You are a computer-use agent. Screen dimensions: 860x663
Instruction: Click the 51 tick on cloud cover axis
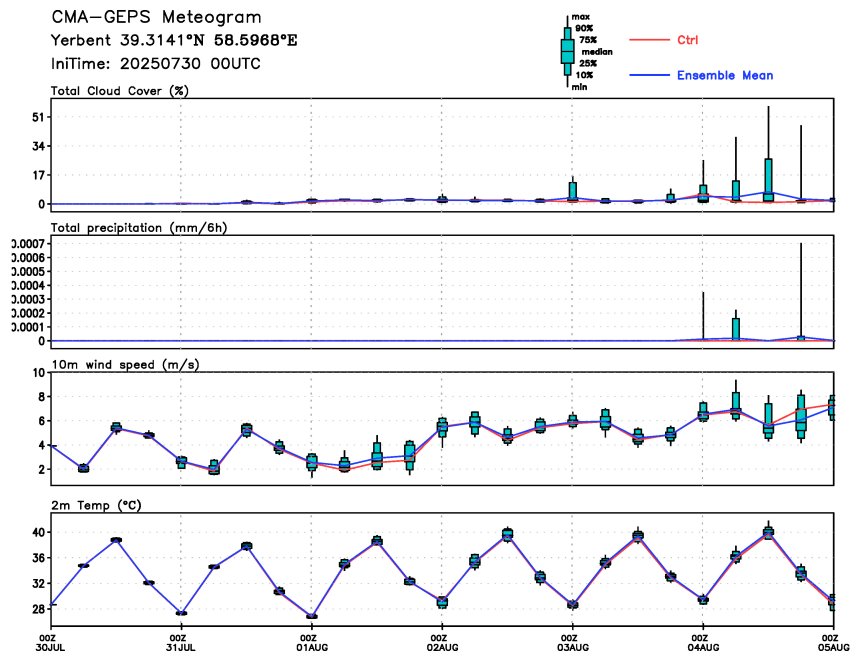point(38,117)
